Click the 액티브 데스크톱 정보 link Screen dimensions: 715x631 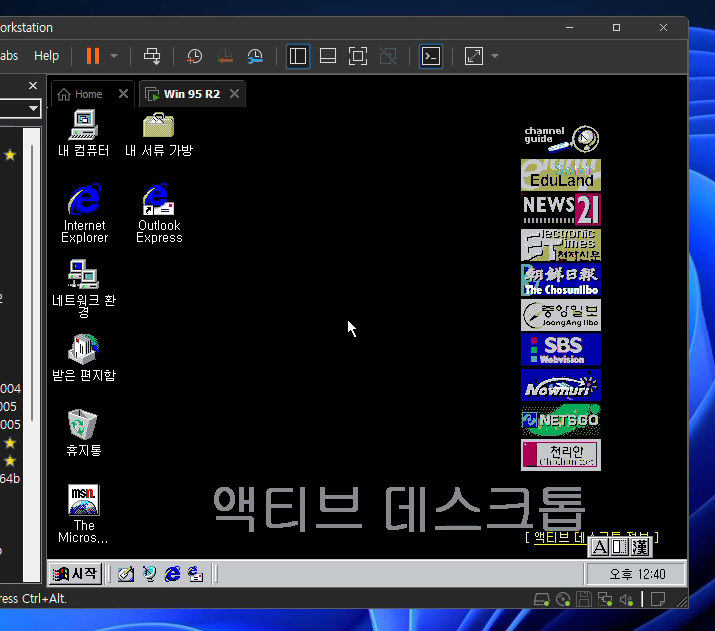(x=560, y=537)
